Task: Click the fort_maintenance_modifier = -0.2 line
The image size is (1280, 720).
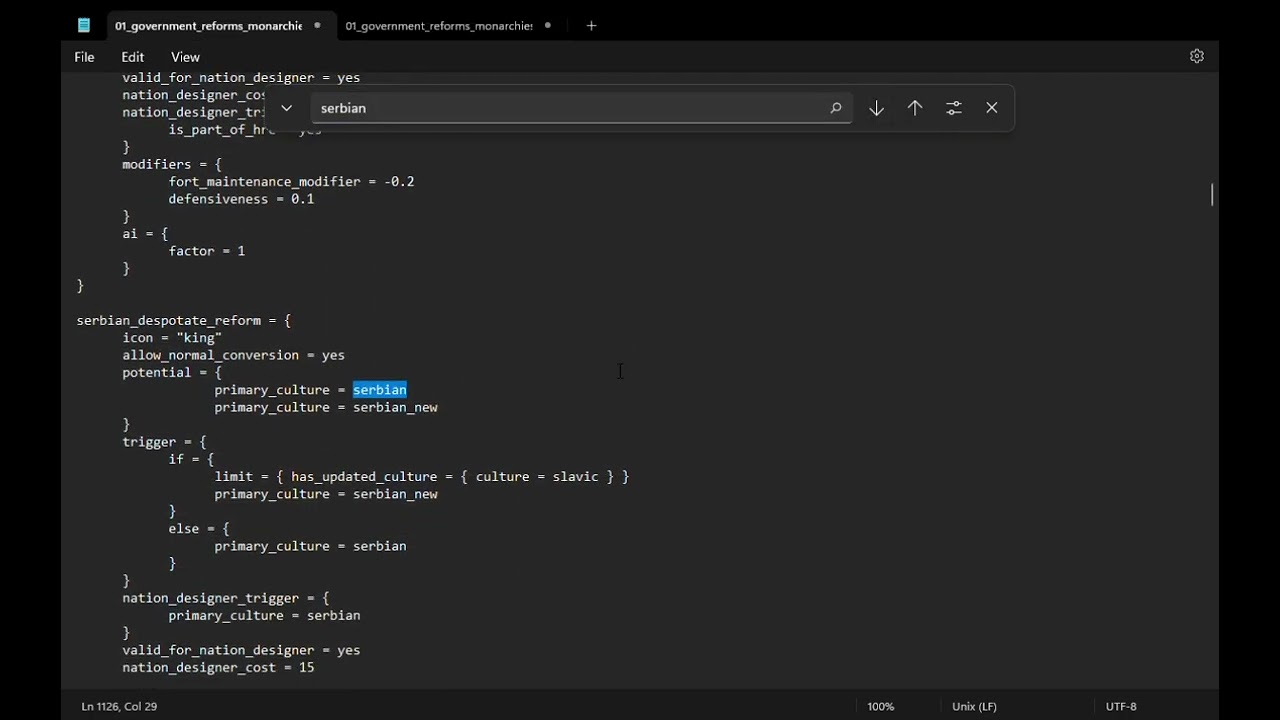Action: [x=291, y=182]
